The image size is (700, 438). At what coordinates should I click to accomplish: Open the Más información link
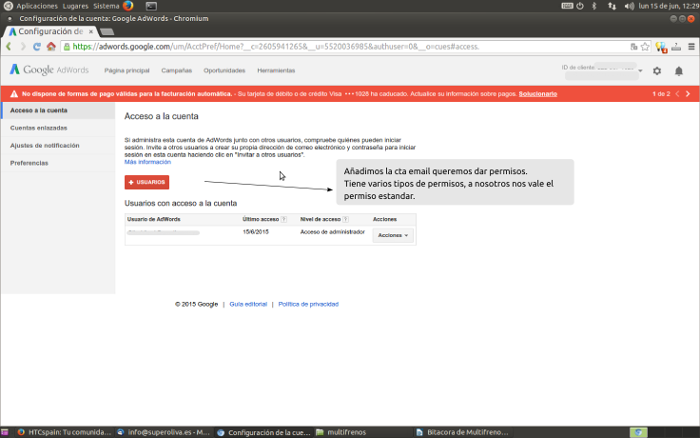pyautogui.click(x=147, y=162)
